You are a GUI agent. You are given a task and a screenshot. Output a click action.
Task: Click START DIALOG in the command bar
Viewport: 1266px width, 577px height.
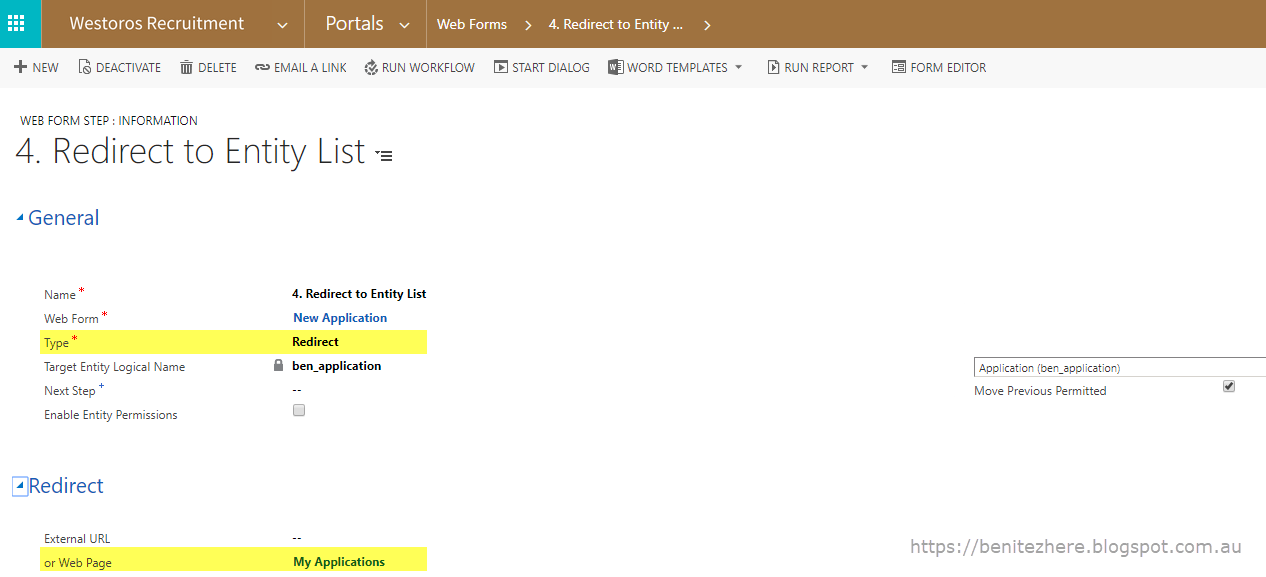coord(541,67)
